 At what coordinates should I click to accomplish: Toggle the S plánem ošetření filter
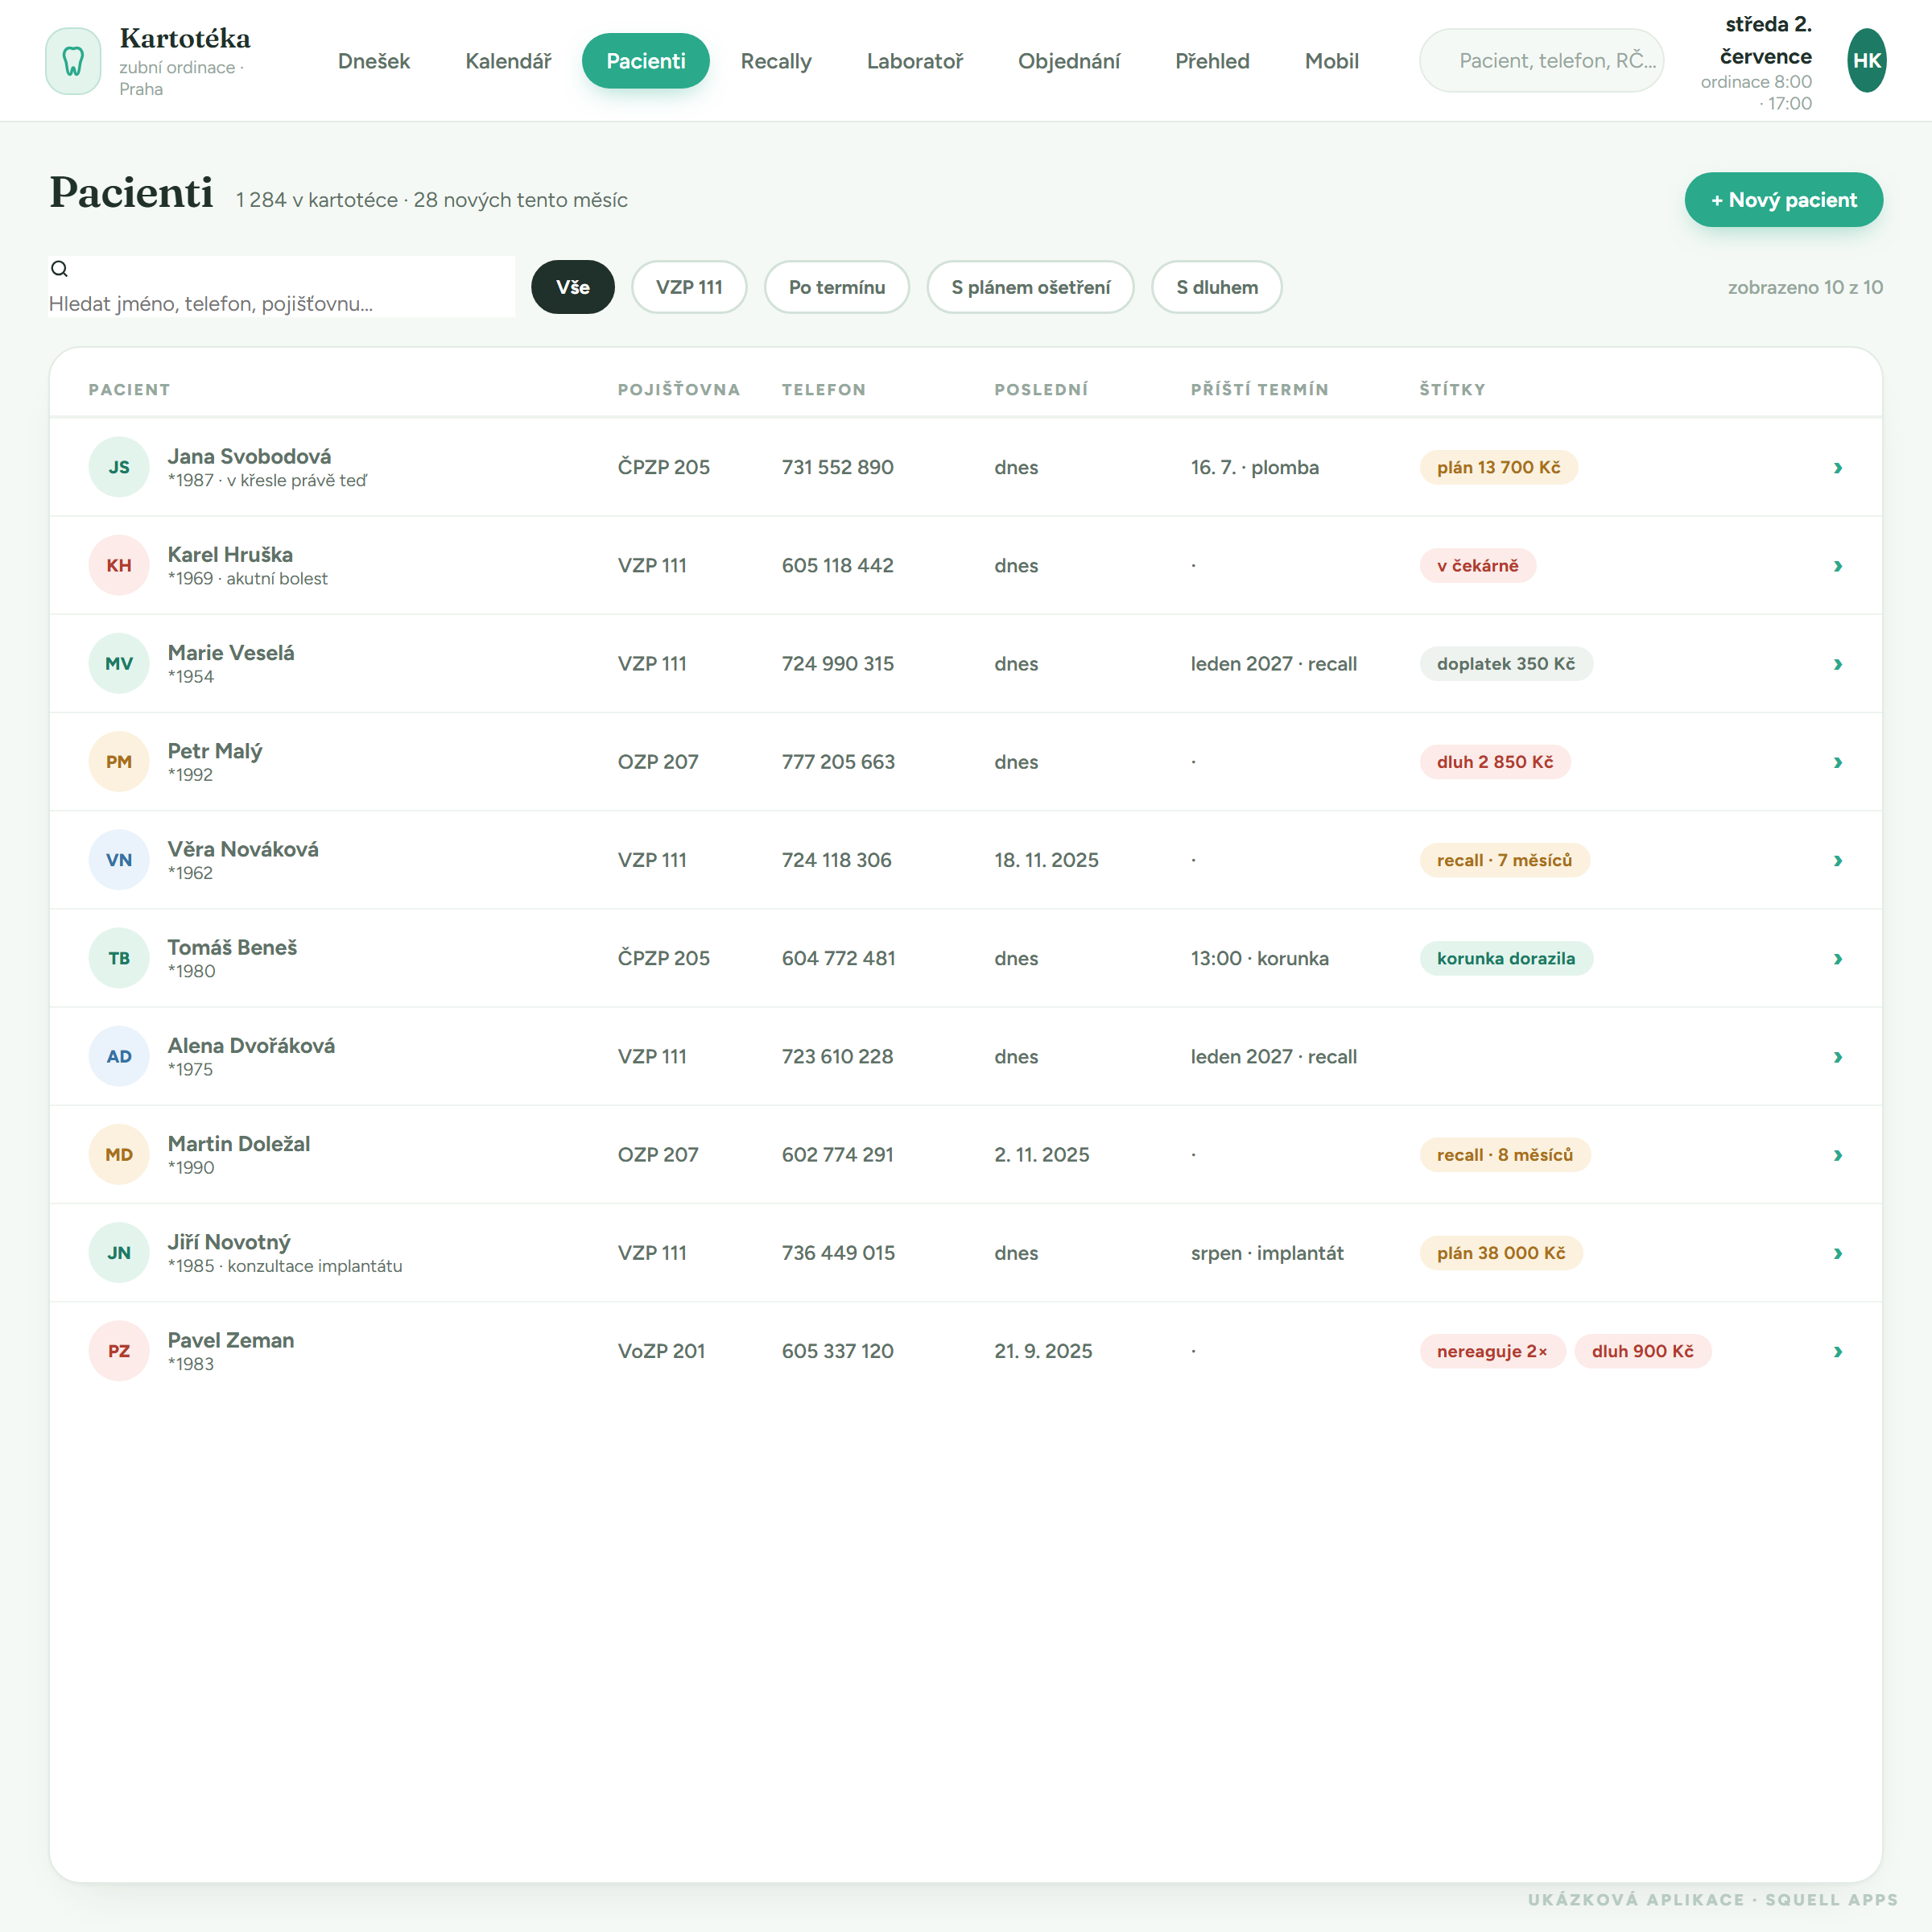[x=1030, y=287]
